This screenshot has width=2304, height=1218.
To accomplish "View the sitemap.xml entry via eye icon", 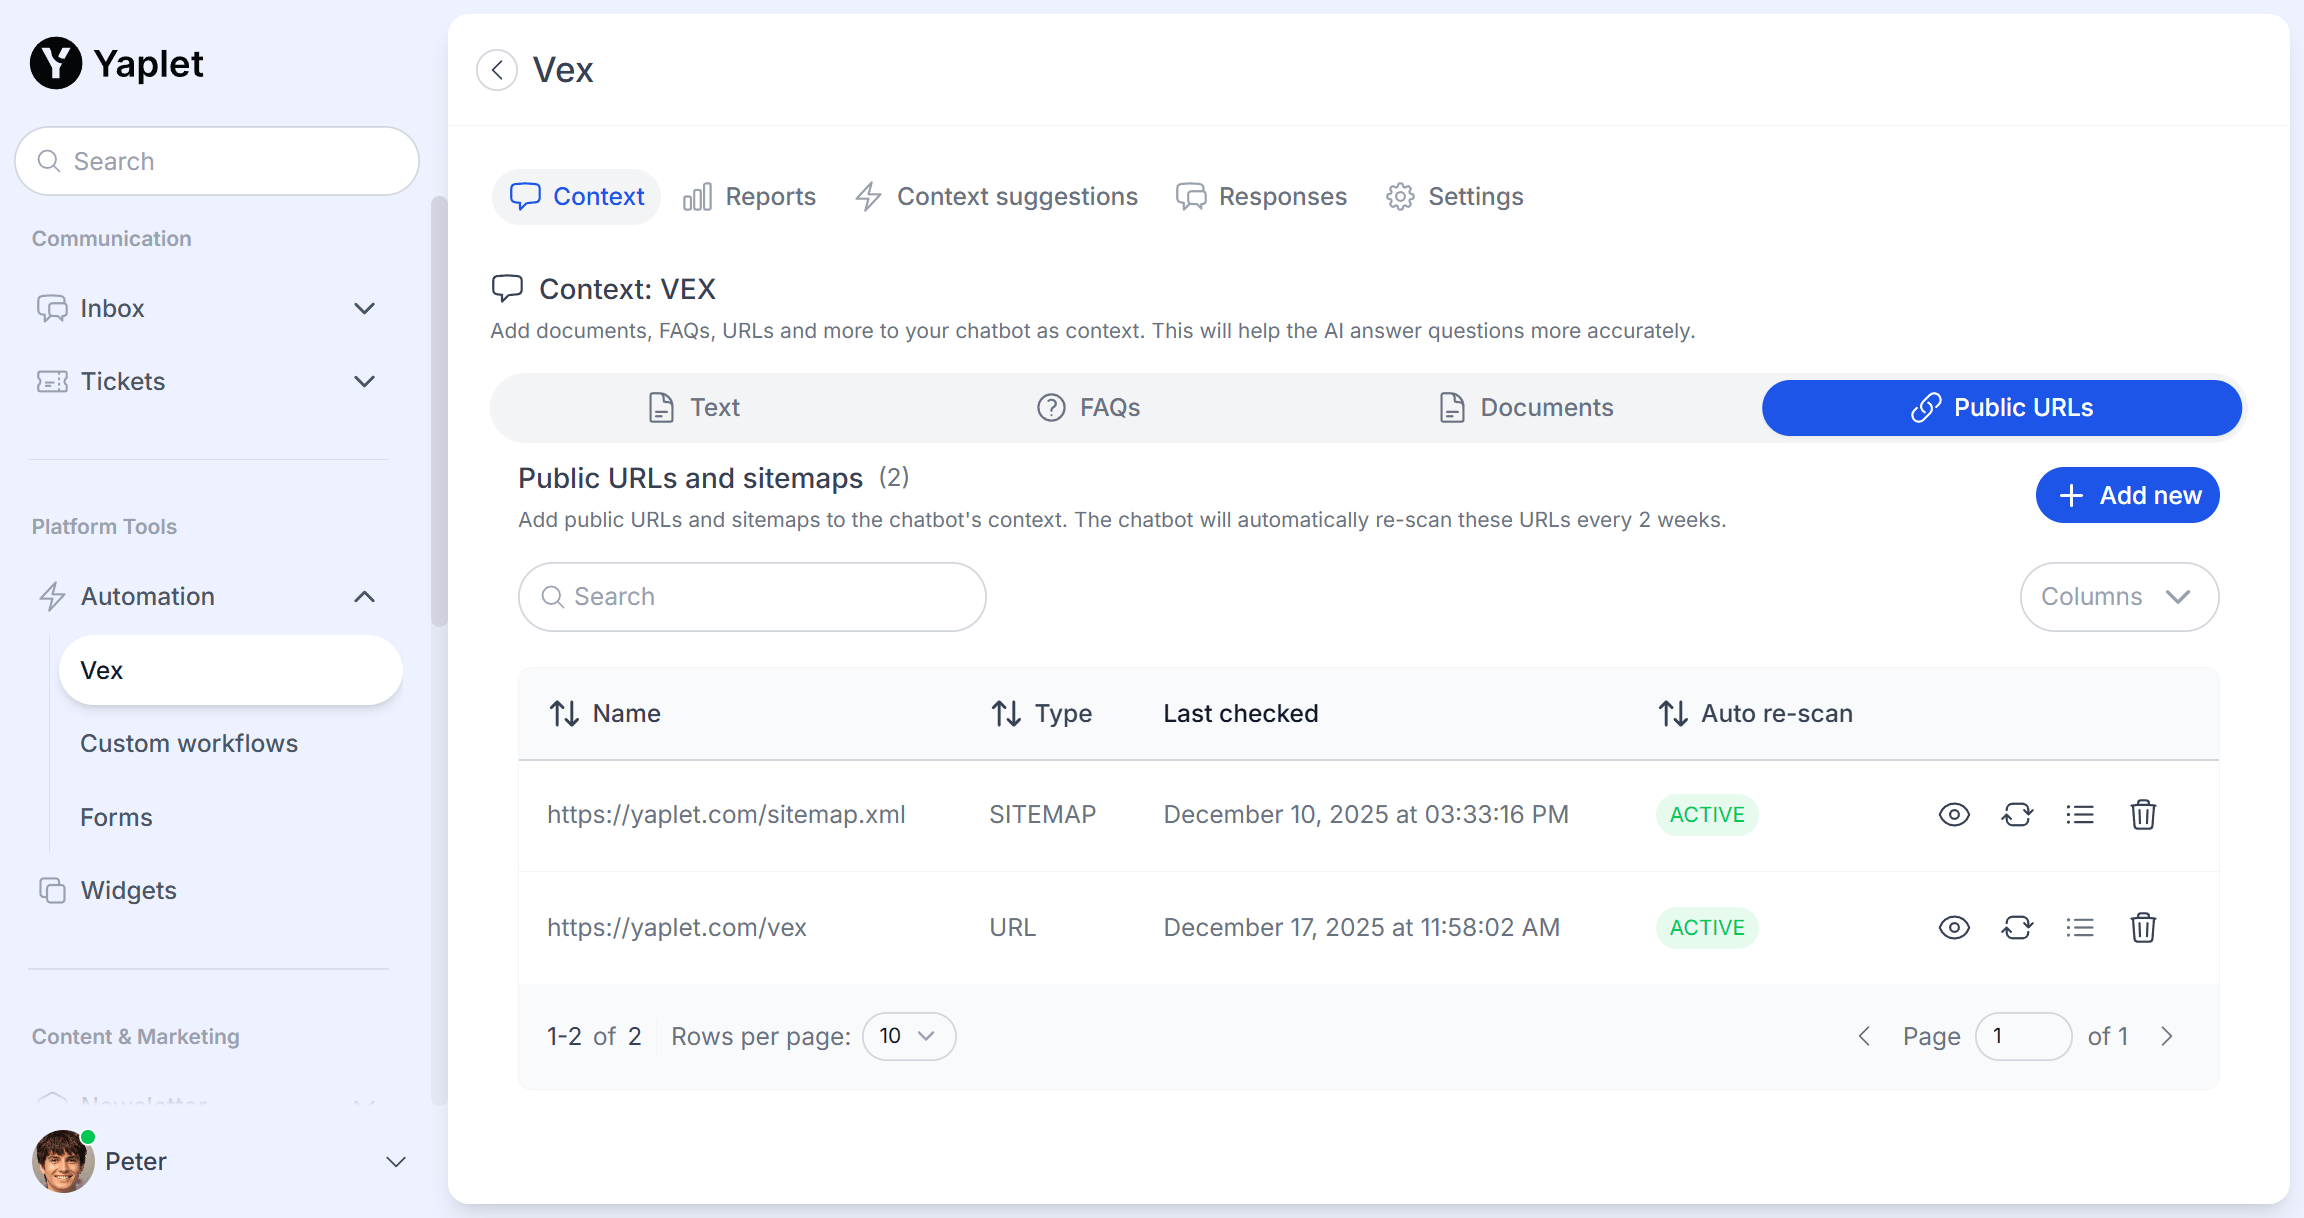I will coord(1954,815).
